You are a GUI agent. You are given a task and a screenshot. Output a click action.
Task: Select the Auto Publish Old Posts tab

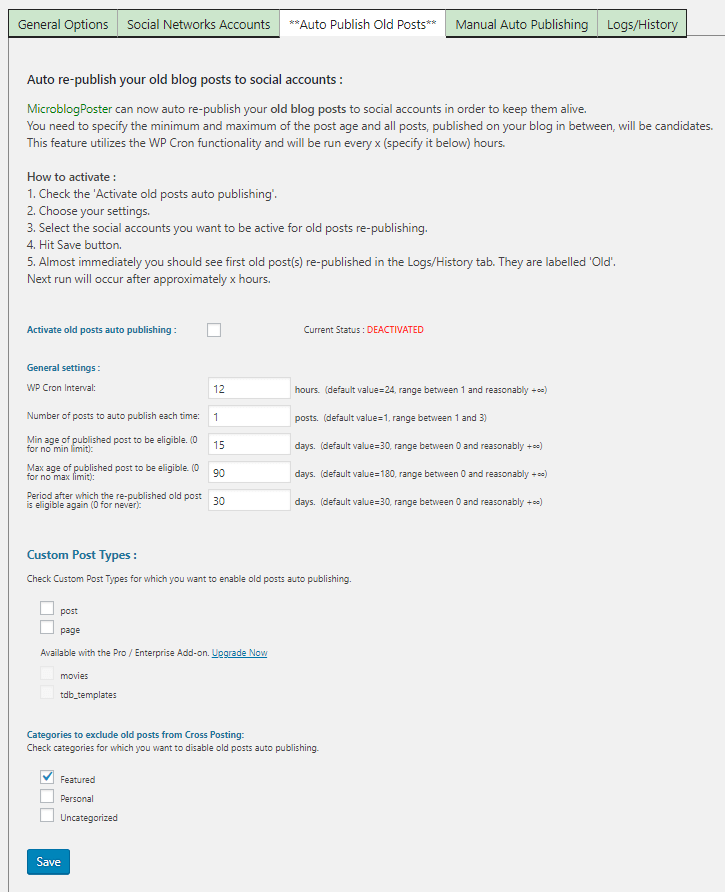tap(361, 24)
